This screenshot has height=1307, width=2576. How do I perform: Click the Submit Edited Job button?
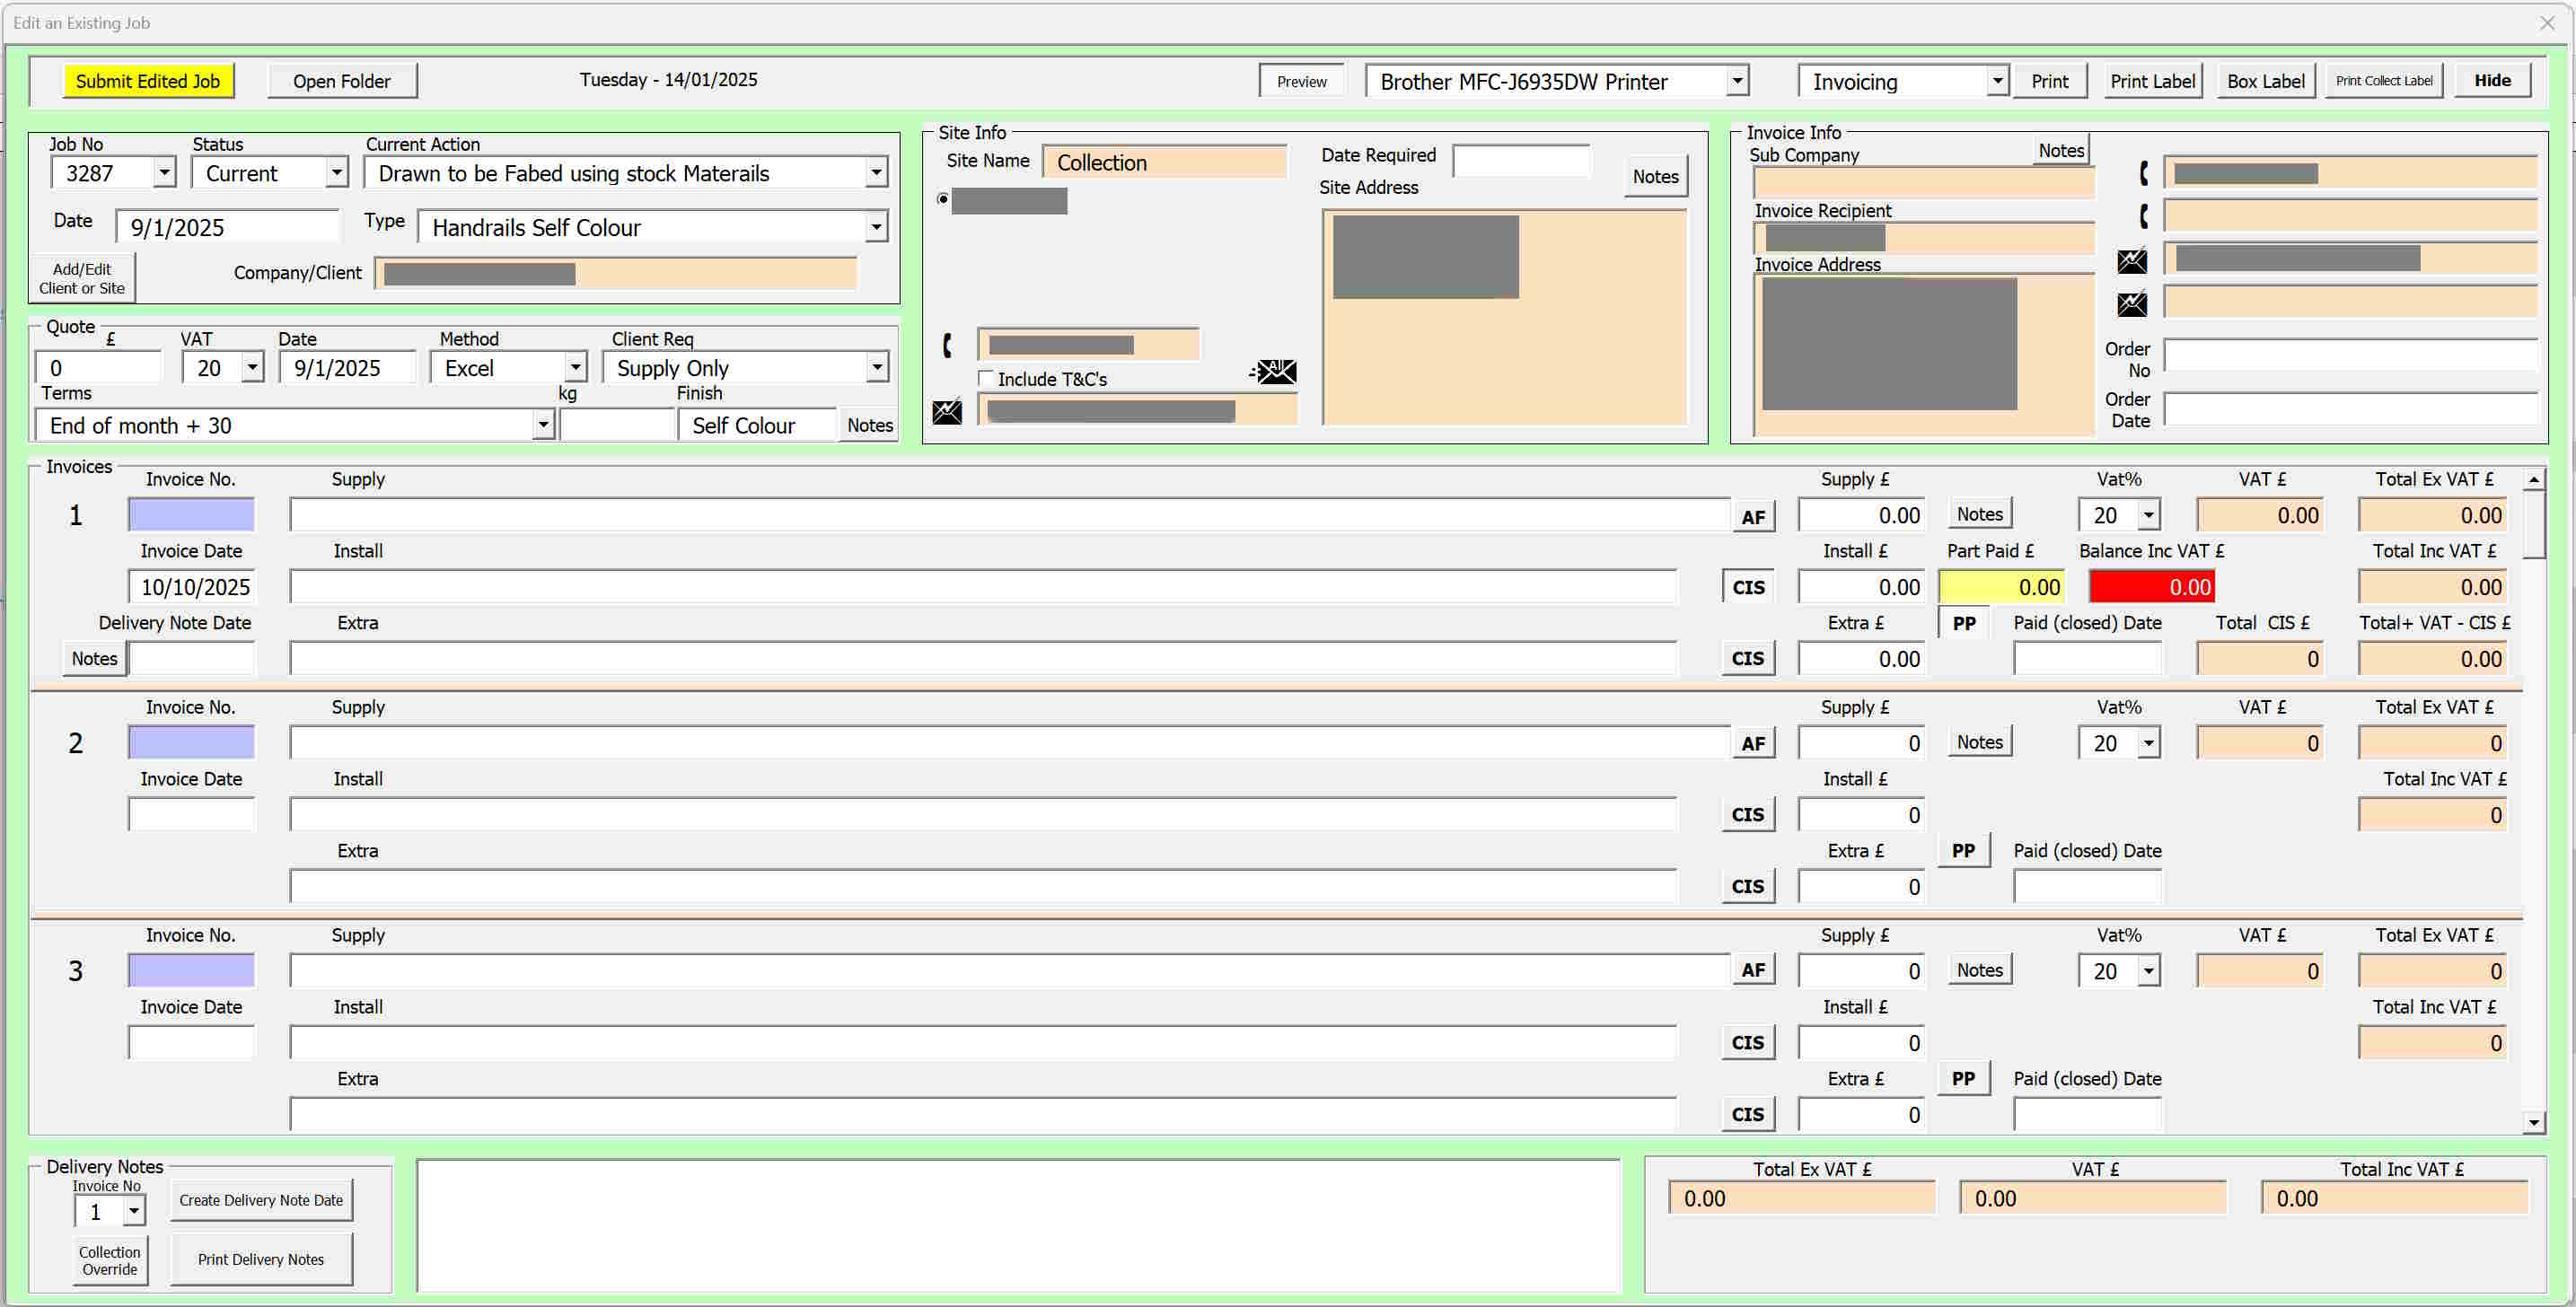point(150,80)
